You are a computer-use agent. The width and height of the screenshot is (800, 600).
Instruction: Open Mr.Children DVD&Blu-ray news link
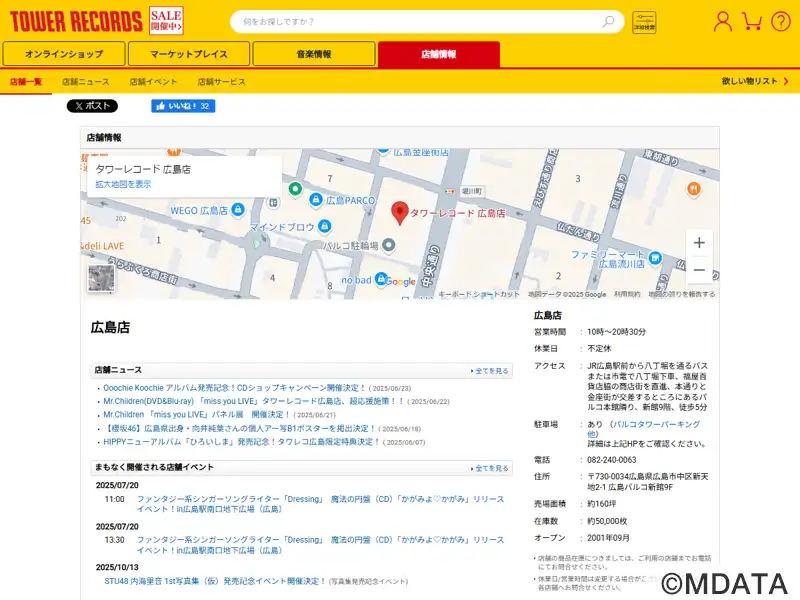254,402
